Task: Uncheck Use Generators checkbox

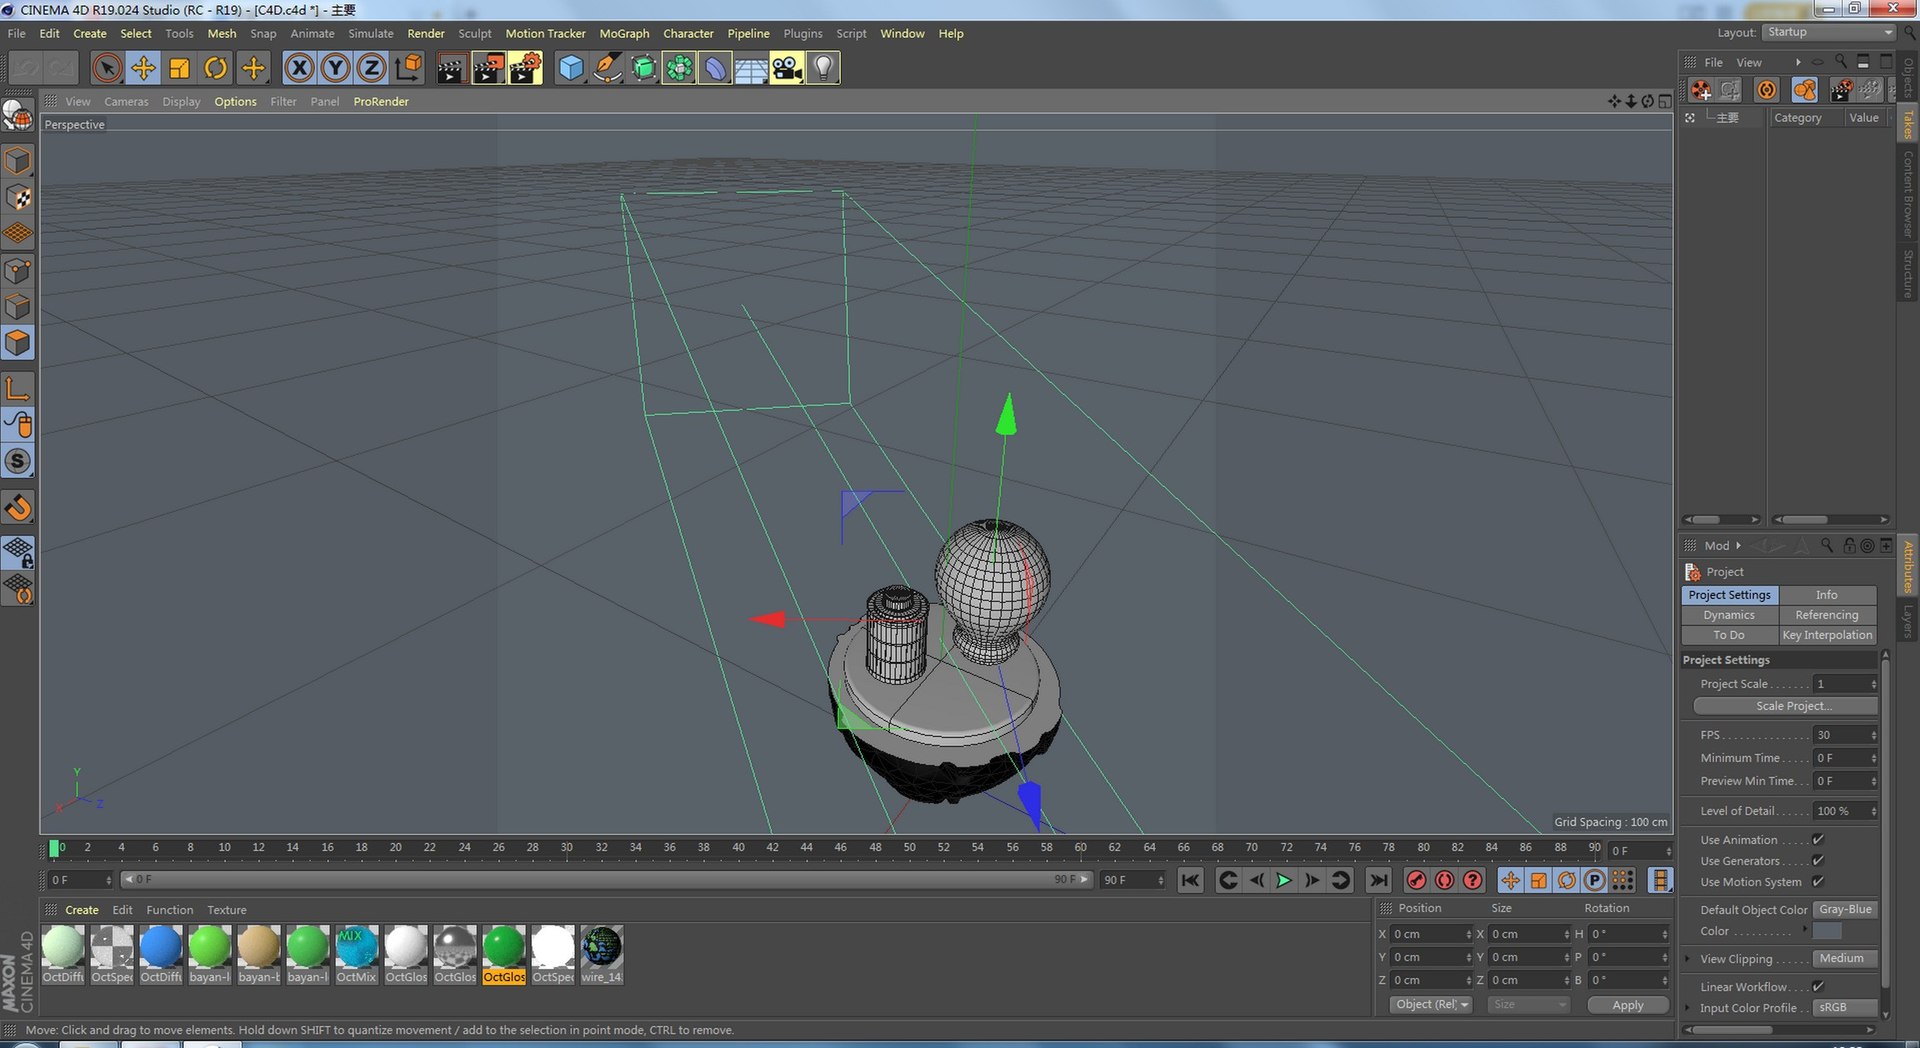Action: 1818,861
